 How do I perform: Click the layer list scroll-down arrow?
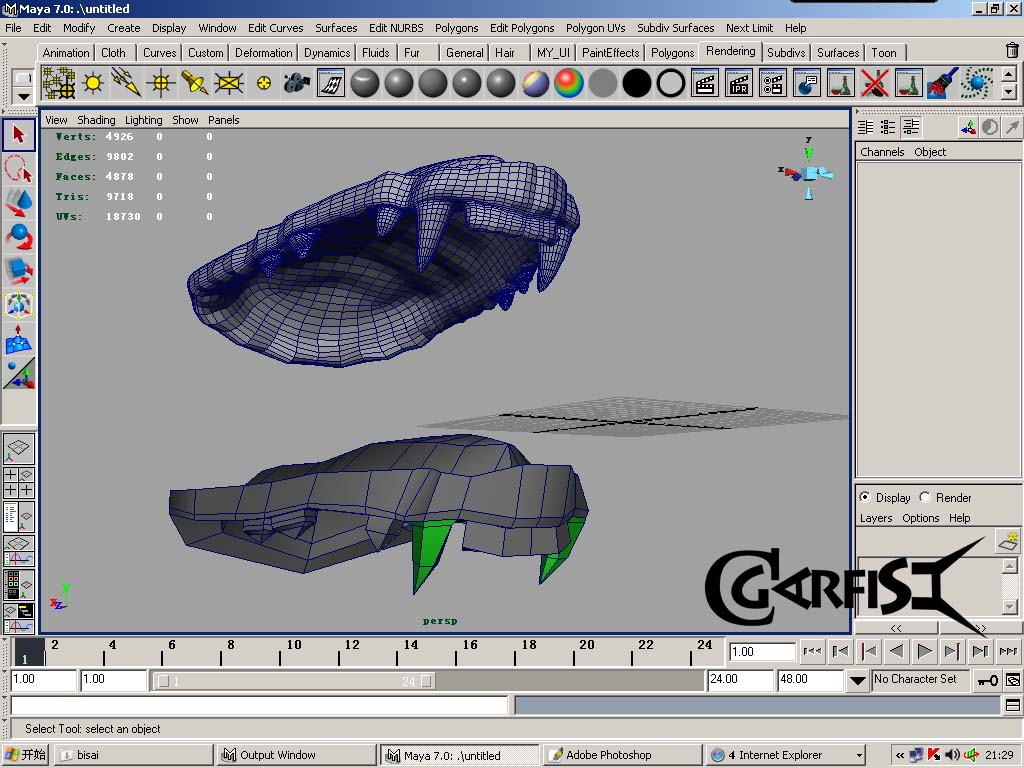coord(1010,607)
